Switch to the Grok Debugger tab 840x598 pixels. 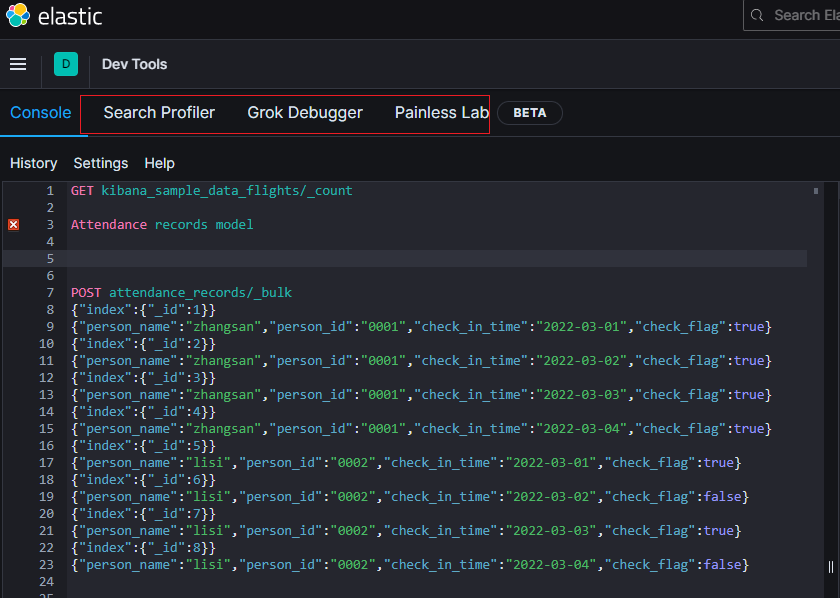305,113
